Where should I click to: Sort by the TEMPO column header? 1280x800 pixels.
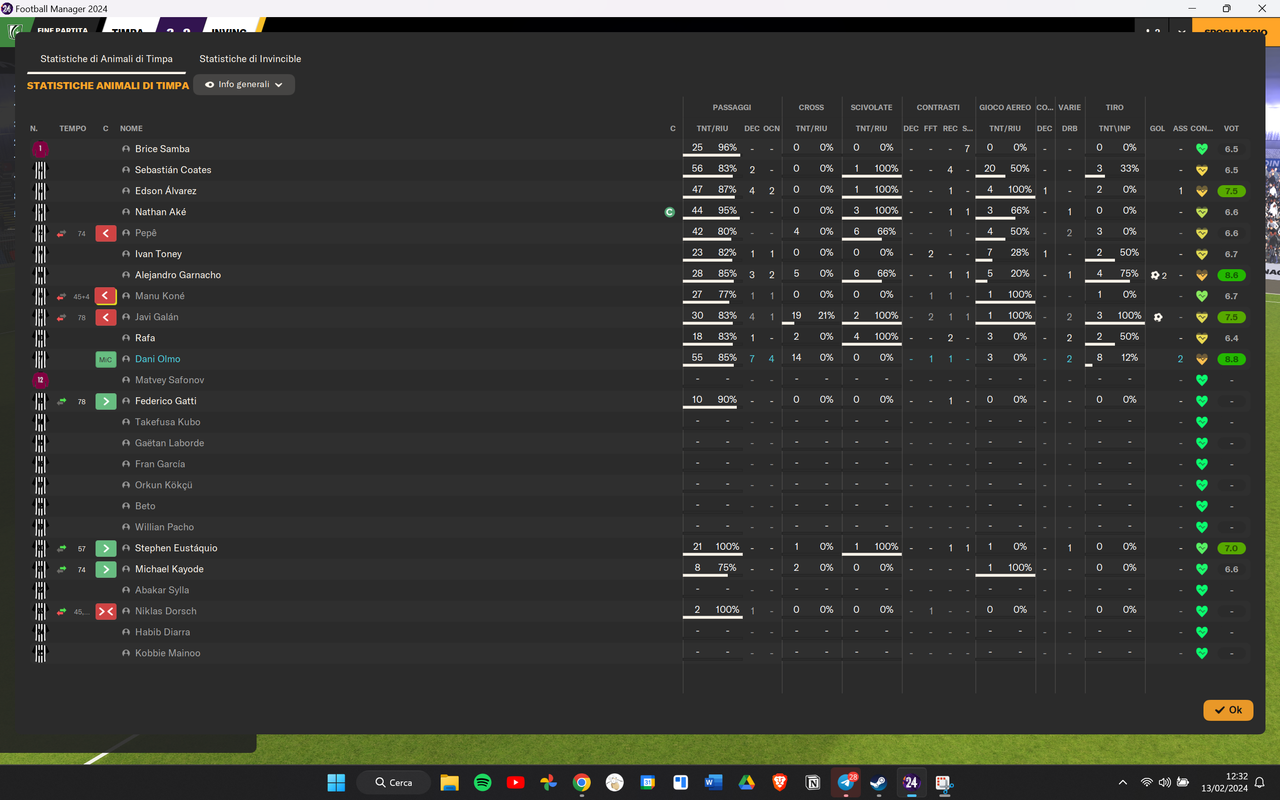(x=72, y=129)
